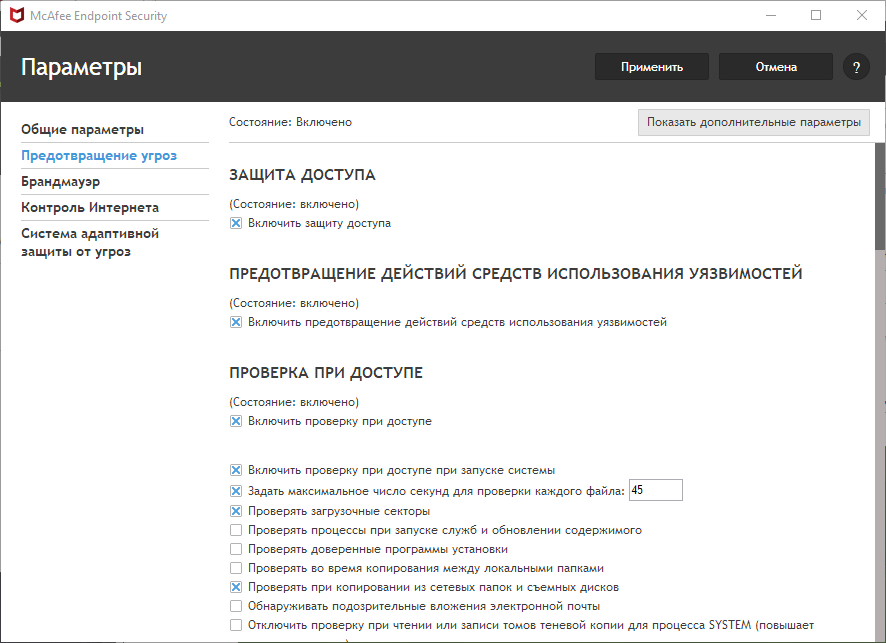
Task: Click the Параметры page title
Action: click(x=81, y=67)
